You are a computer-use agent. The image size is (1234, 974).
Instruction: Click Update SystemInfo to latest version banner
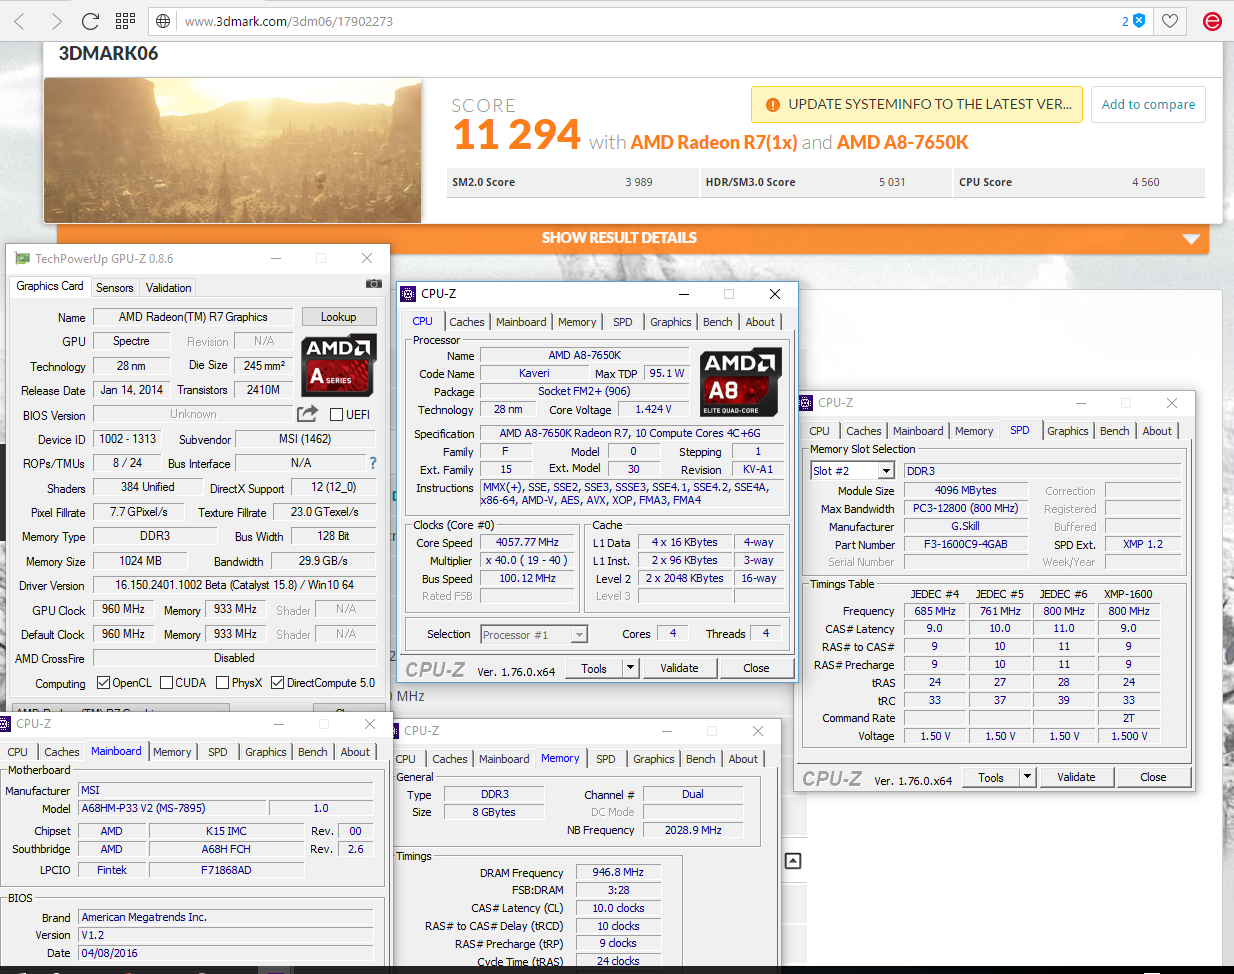pyautogui.click(x=917, y=104)
